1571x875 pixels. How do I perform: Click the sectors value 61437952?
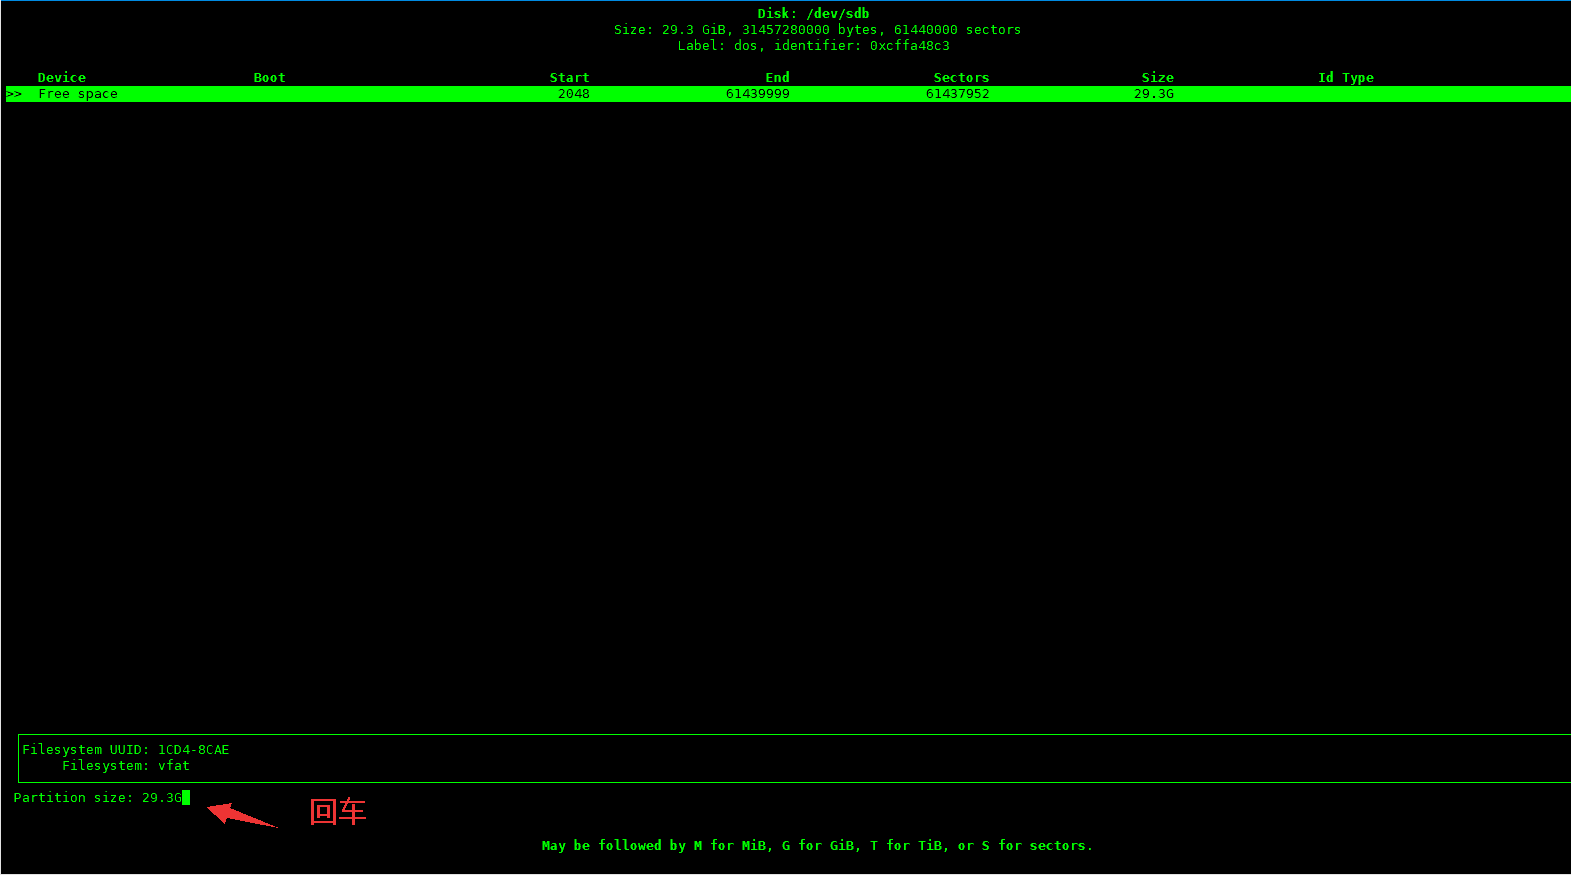pos(957,94)
